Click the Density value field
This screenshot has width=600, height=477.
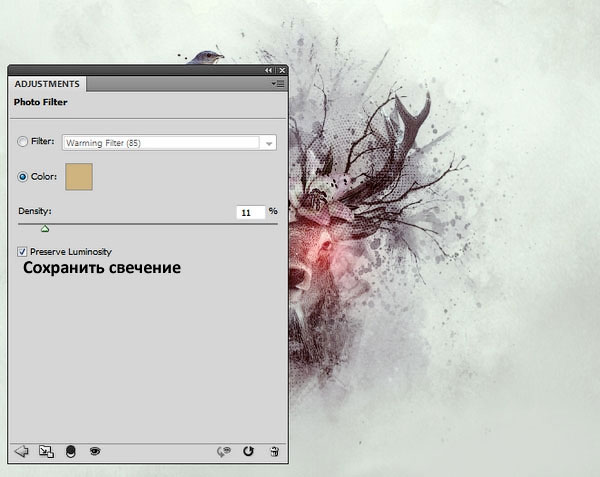(251, 213)
